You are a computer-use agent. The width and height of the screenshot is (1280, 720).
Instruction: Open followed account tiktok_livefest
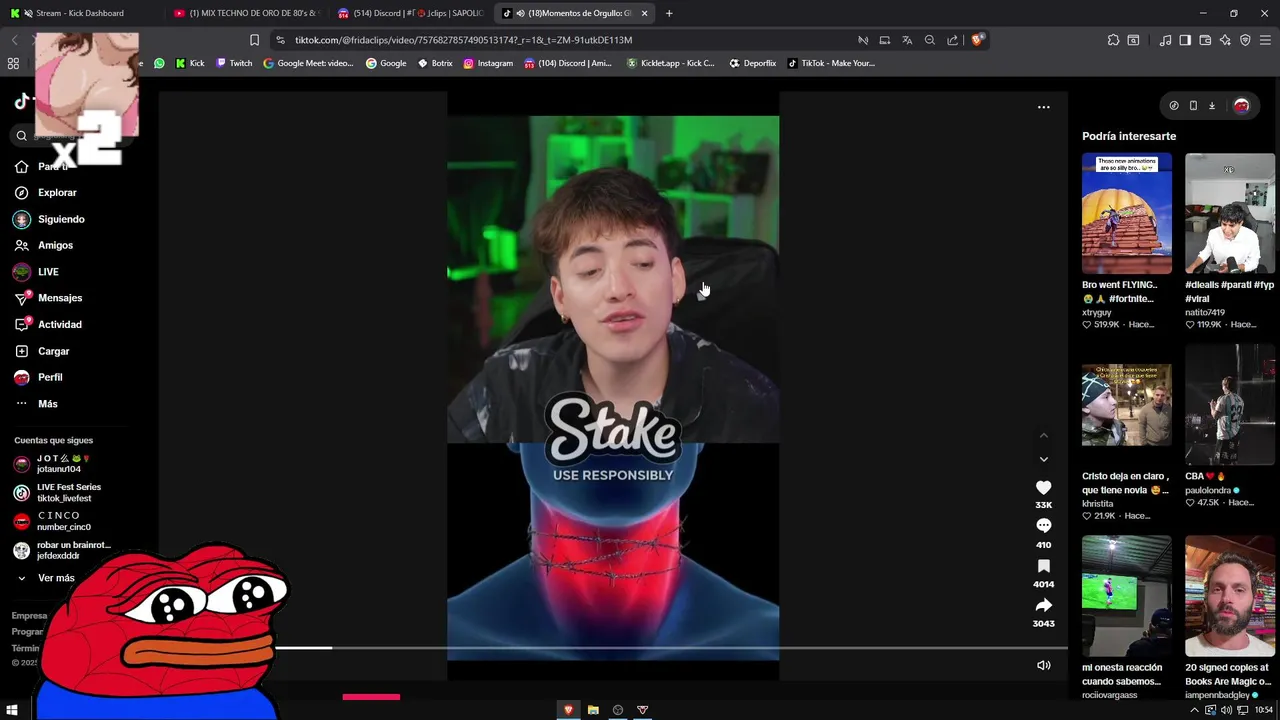pyautogui.click(x=57, y=492)
